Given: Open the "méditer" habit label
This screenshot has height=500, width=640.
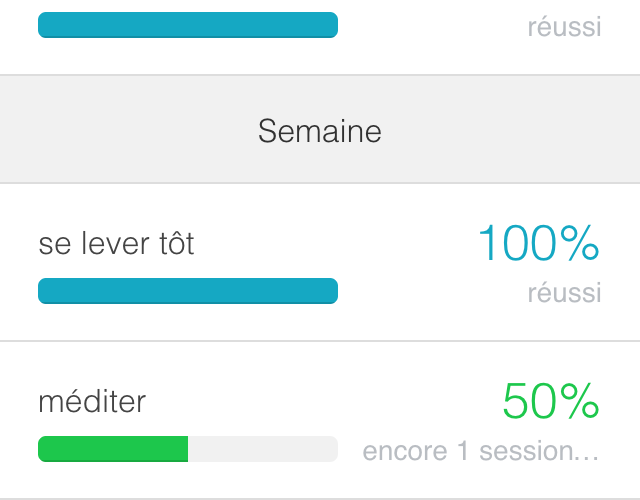Looking at the screenshot, I should click(x=92, y=402).
